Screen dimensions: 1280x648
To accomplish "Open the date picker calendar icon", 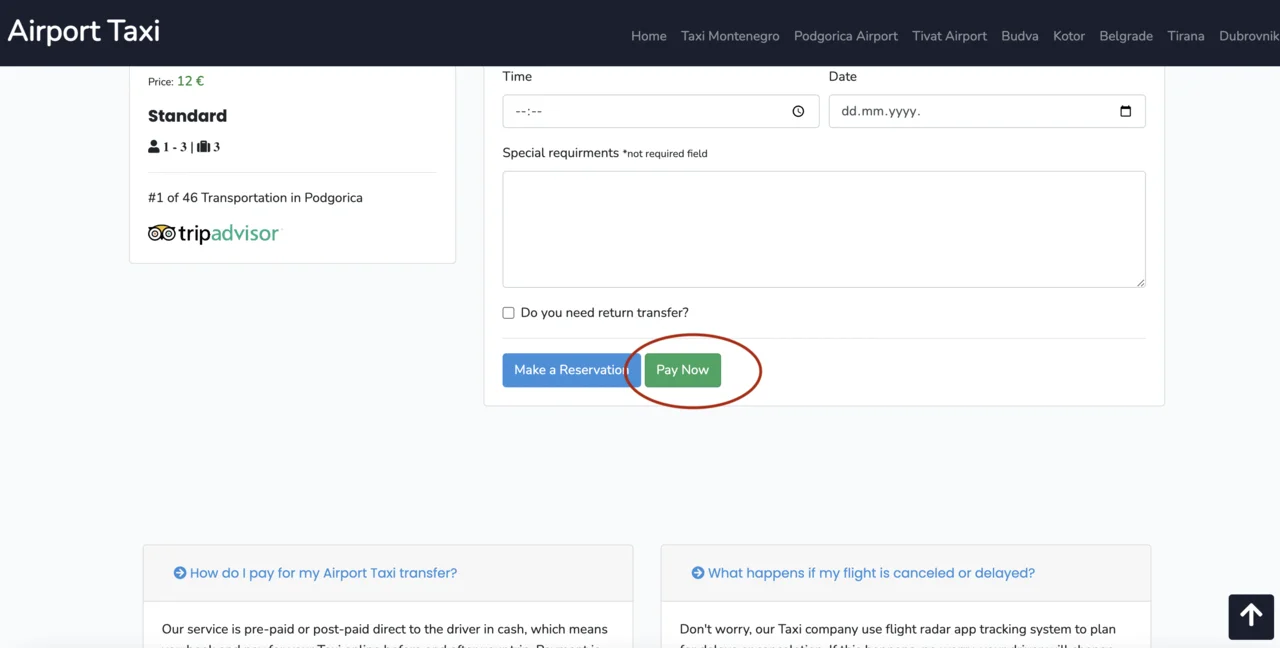I will (x=1125, y=111).
